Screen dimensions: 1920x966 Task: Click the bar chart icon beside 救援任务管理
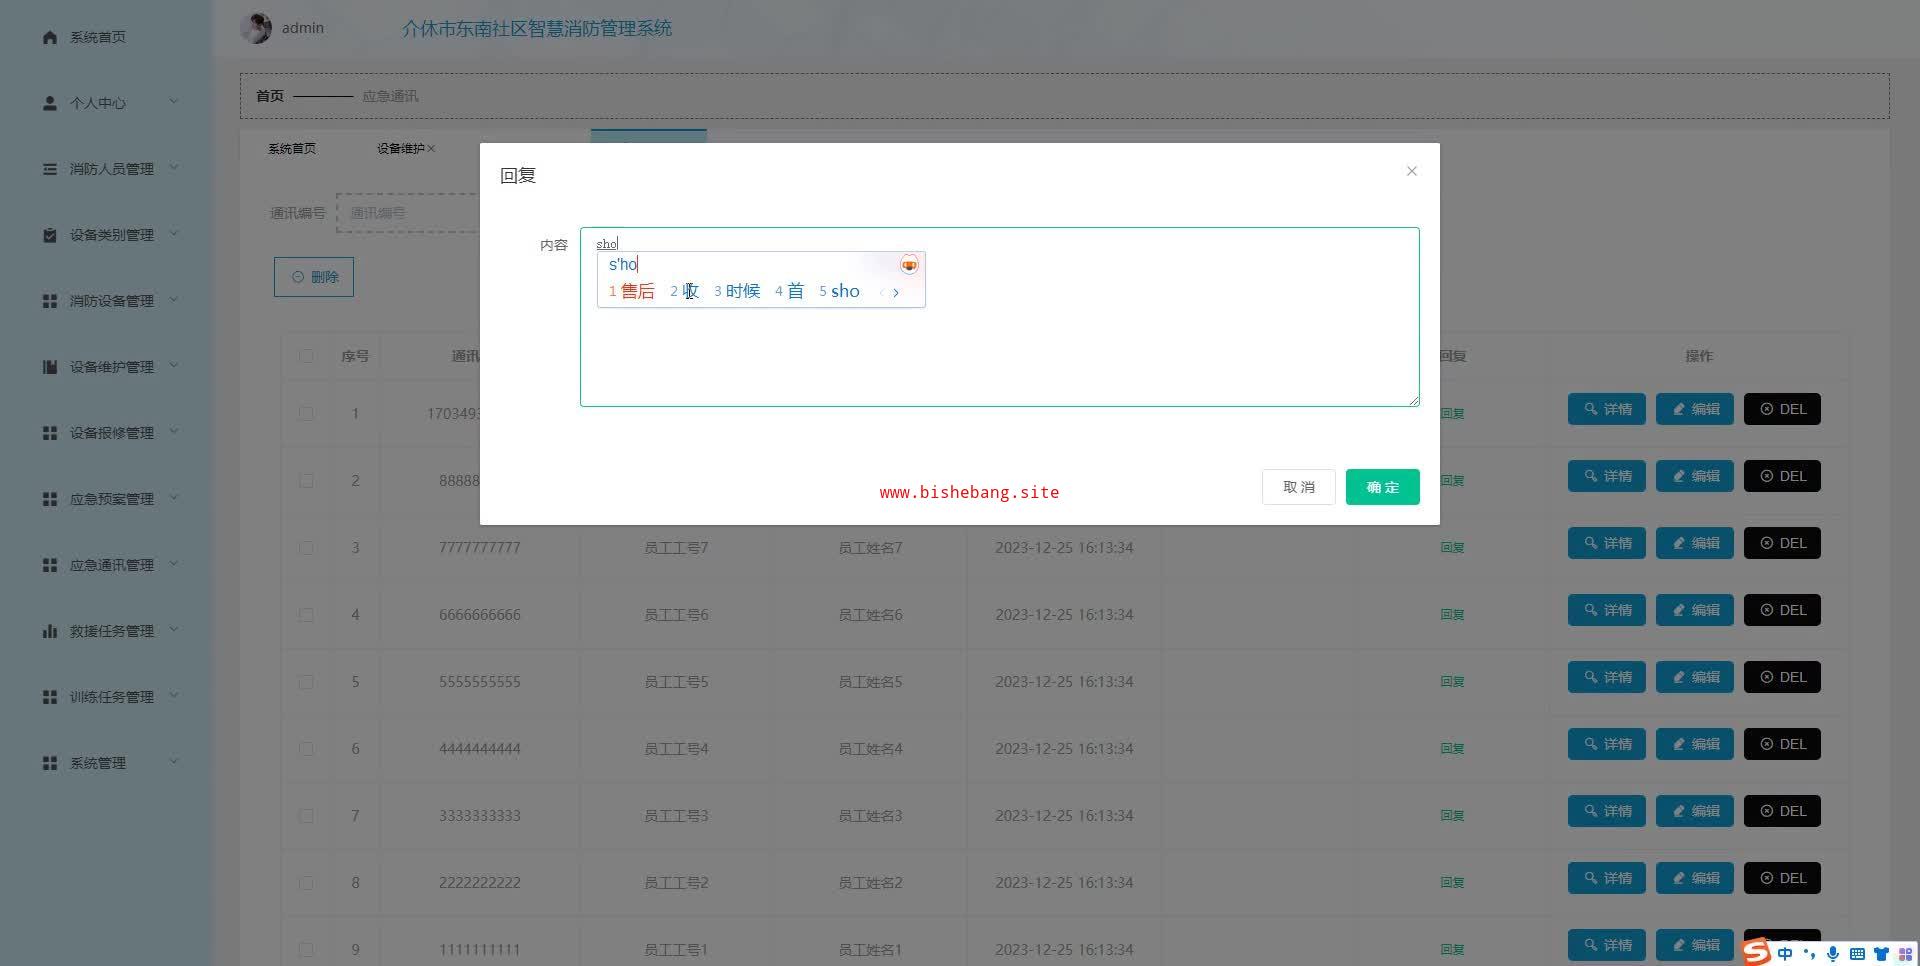pos(50,631)
